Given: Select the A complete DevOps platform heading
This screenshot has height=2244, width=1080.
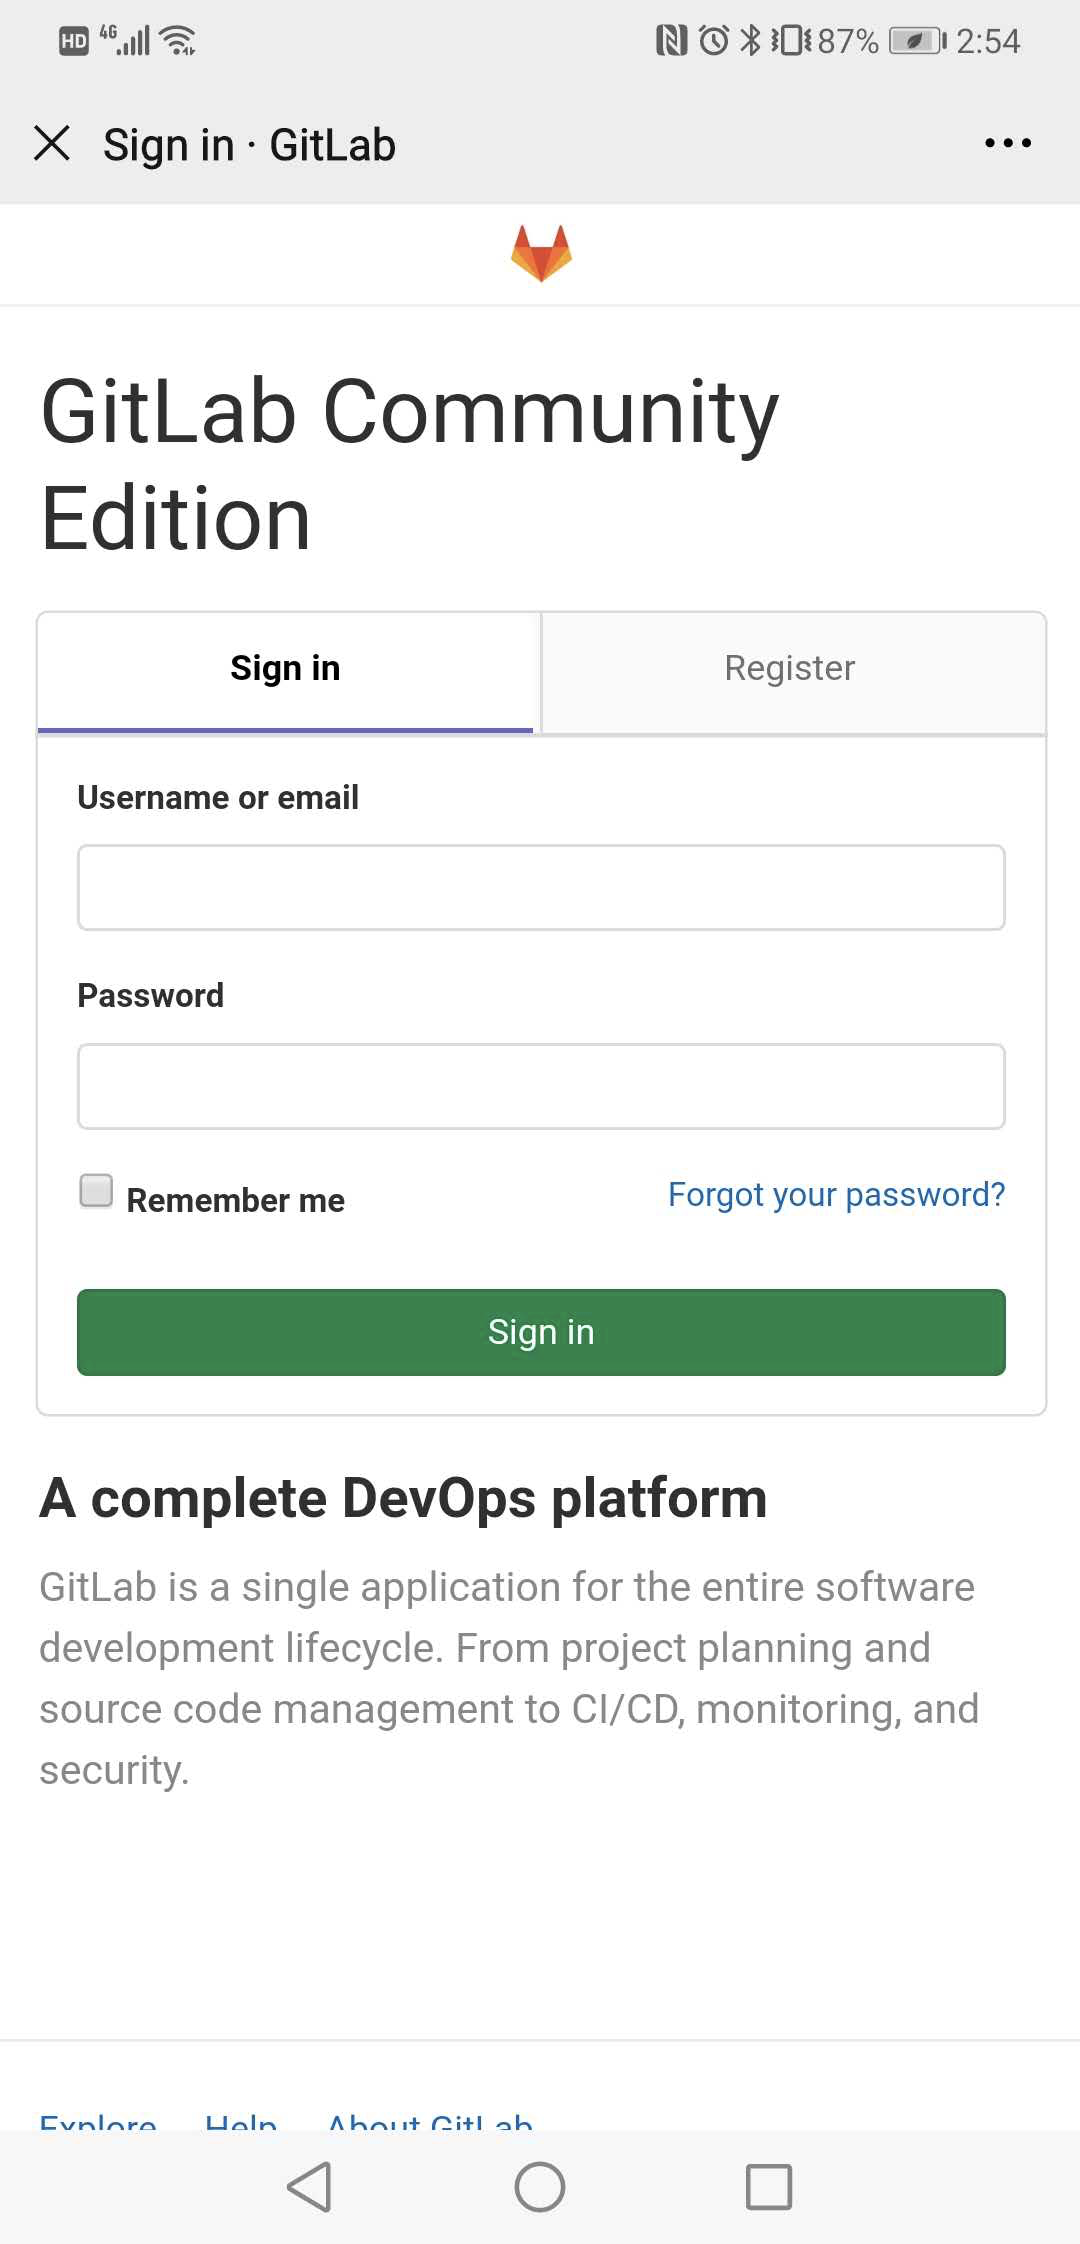Looking at the screenshot, I should coord(403,1498).
